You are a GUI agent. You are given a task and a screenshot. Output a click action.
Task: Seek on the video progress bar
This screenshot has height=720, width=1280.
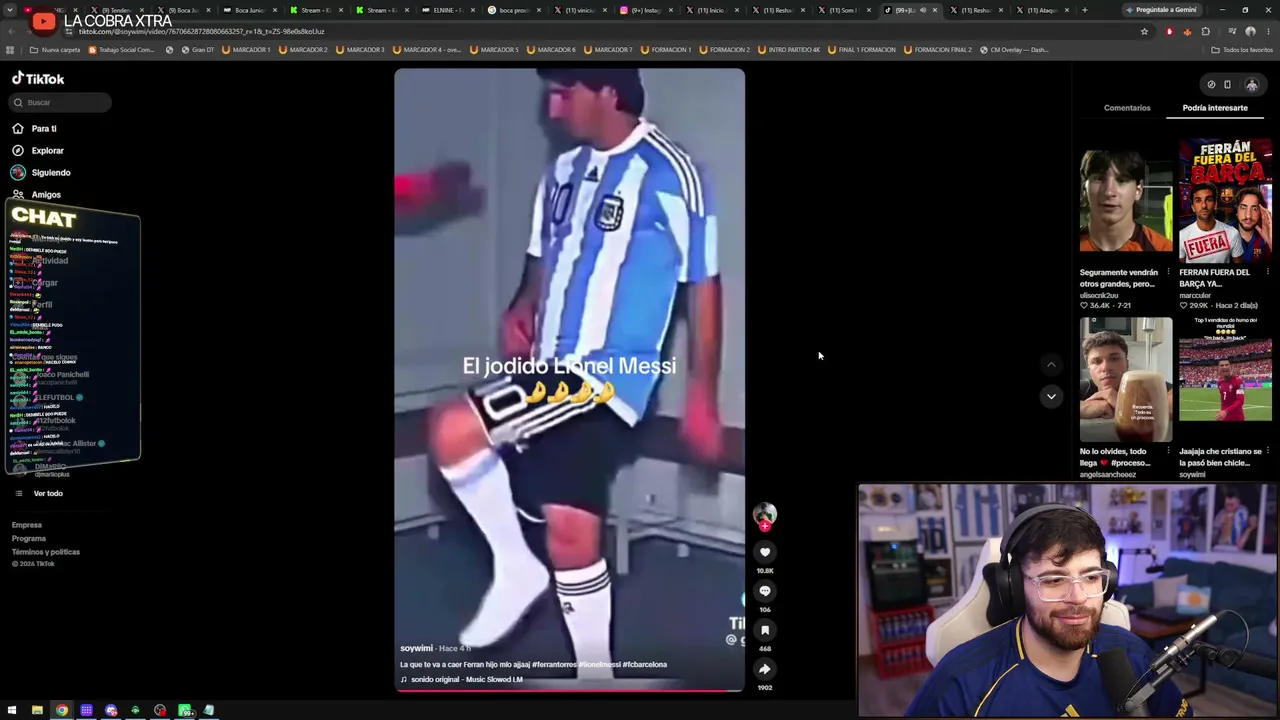[569, 690]
